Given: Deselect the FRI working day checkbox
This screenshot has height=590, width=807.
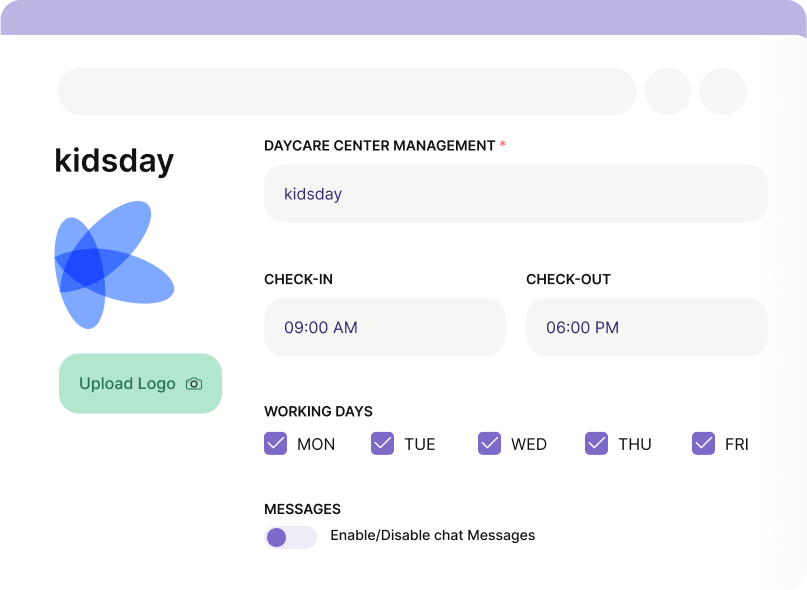Looking at the screenshot, I should (x=704, y=443).
